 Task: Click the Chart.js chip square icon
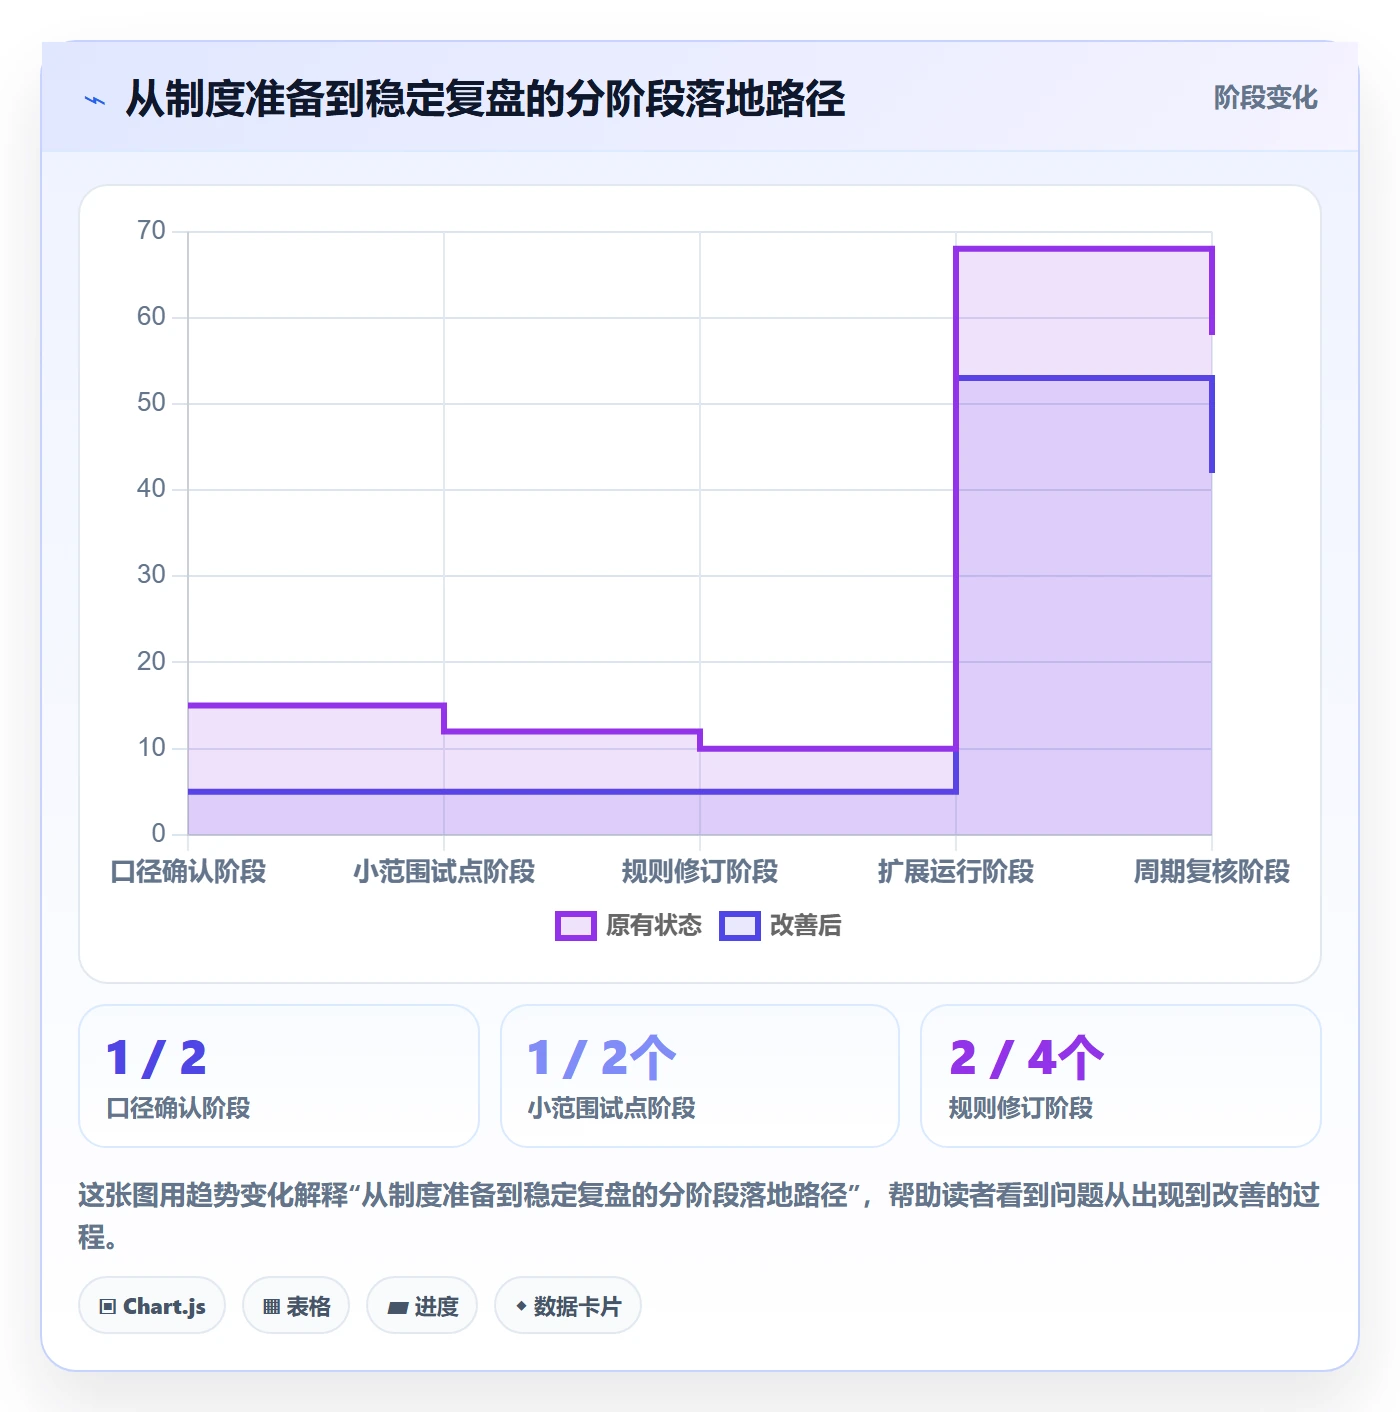pyautogui.click(x=108, y=1306)
